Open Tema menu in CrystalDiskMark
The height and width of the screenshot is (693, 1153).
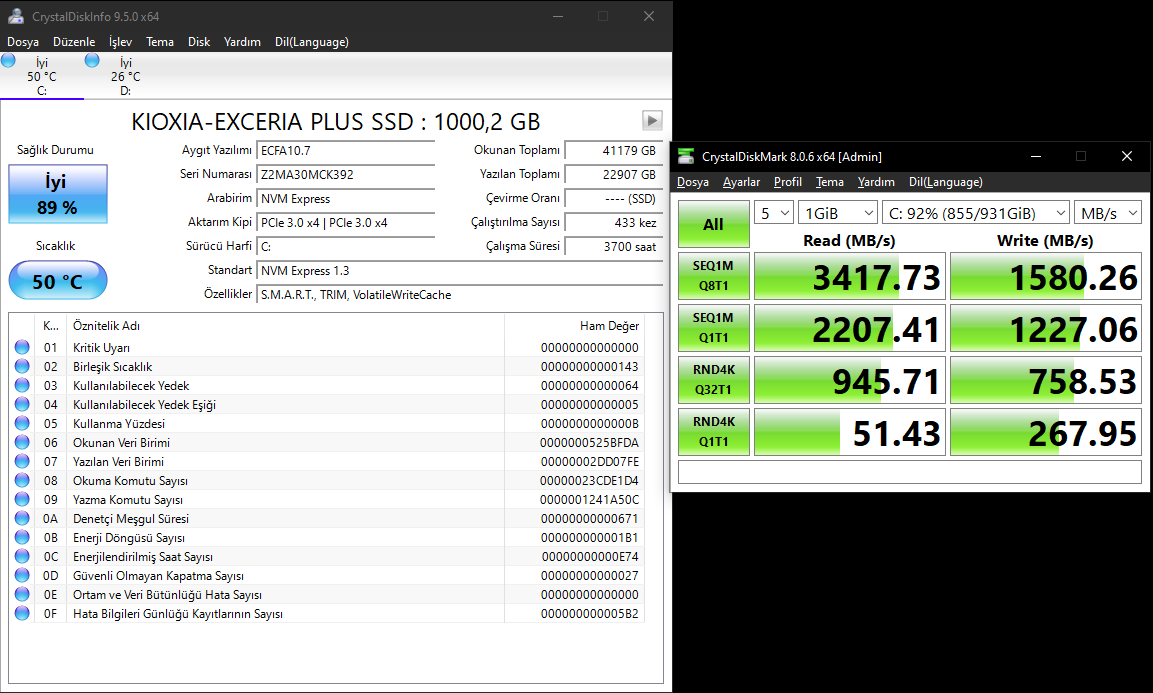coord(829,182)
